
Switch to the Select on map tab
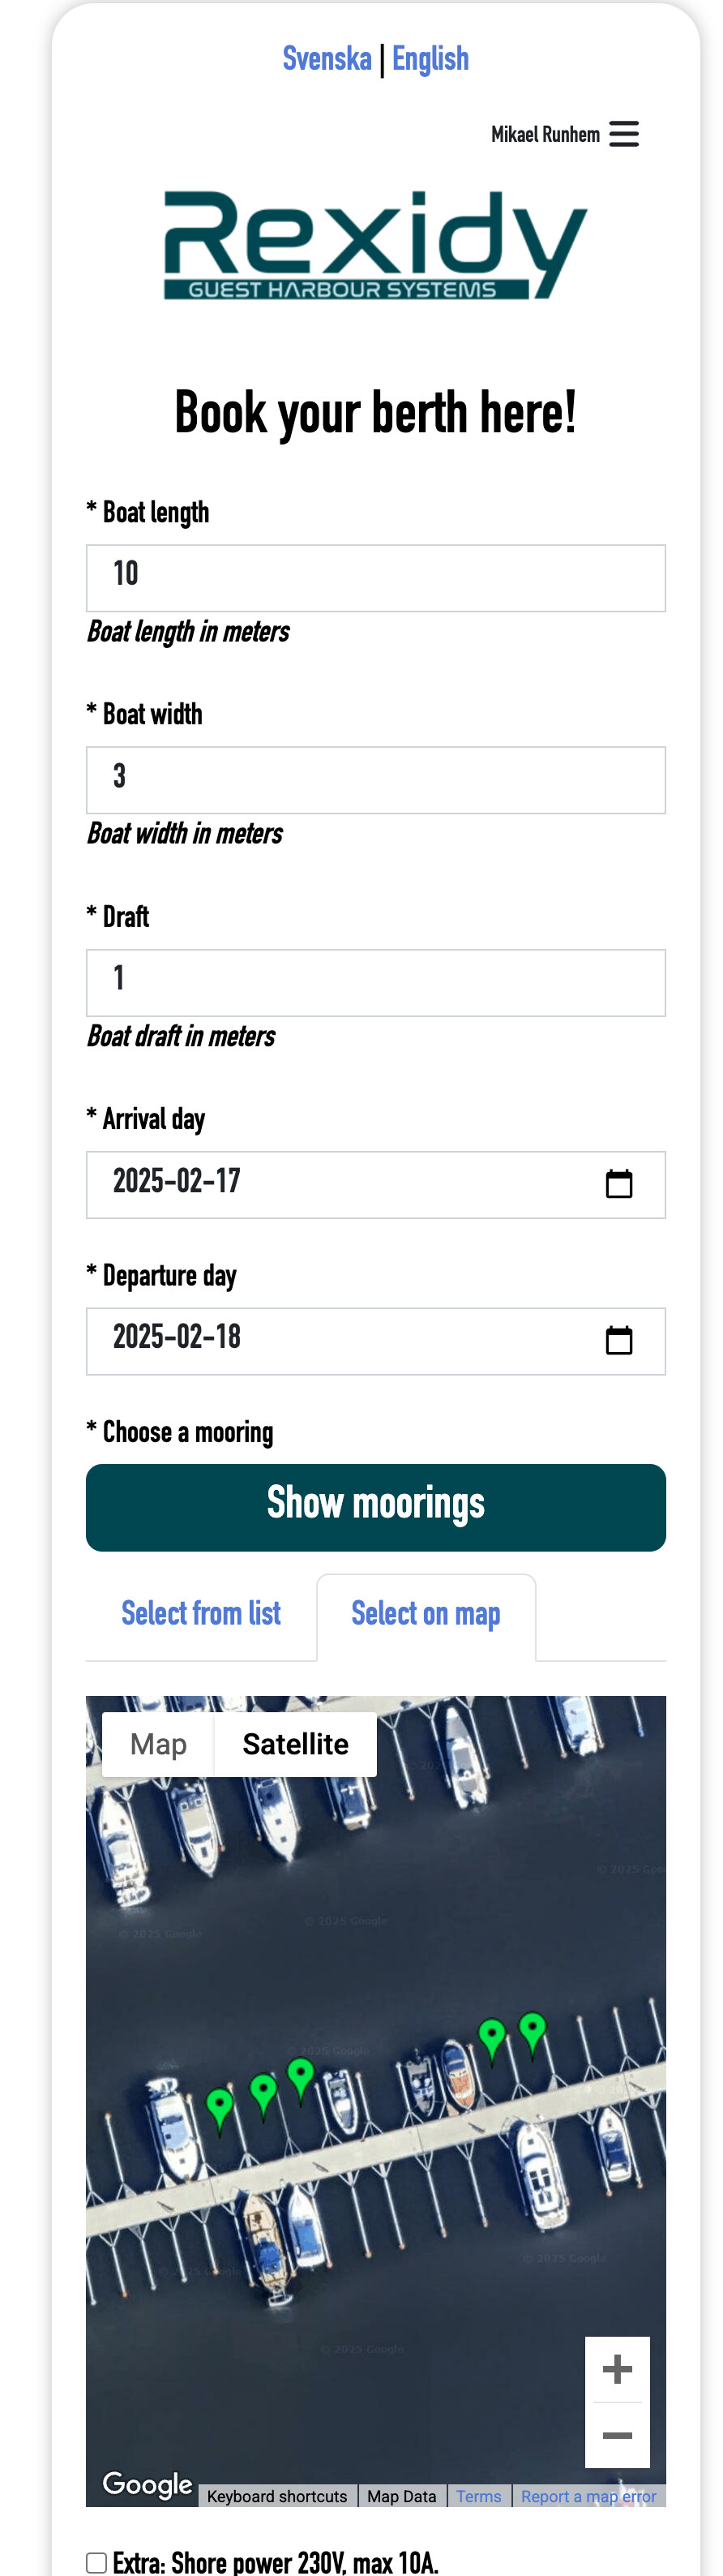click(x=426, y=1614)
